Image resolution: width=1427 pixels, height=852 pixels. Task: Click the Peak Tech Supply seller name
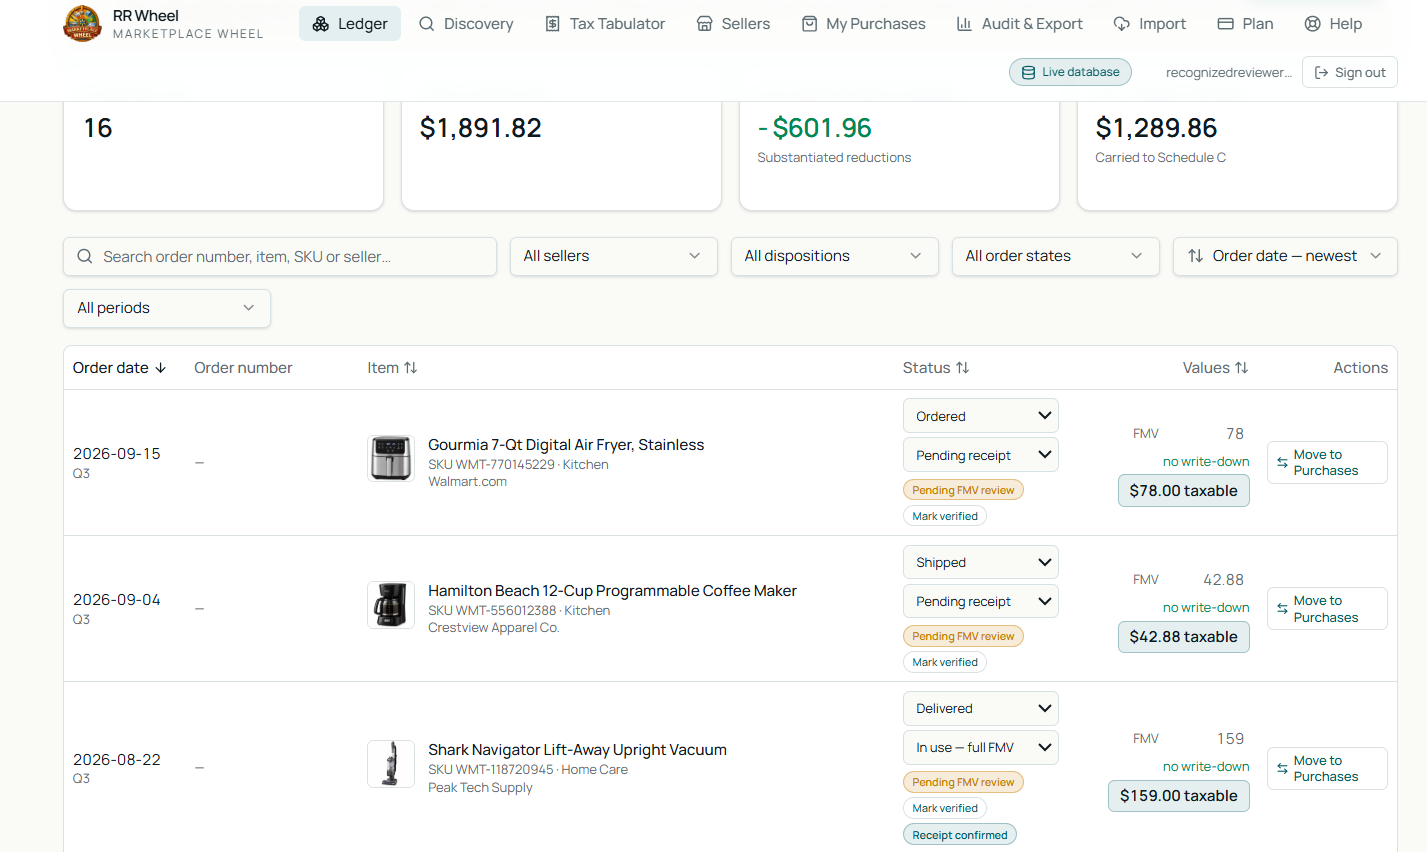tap(480, 787)
